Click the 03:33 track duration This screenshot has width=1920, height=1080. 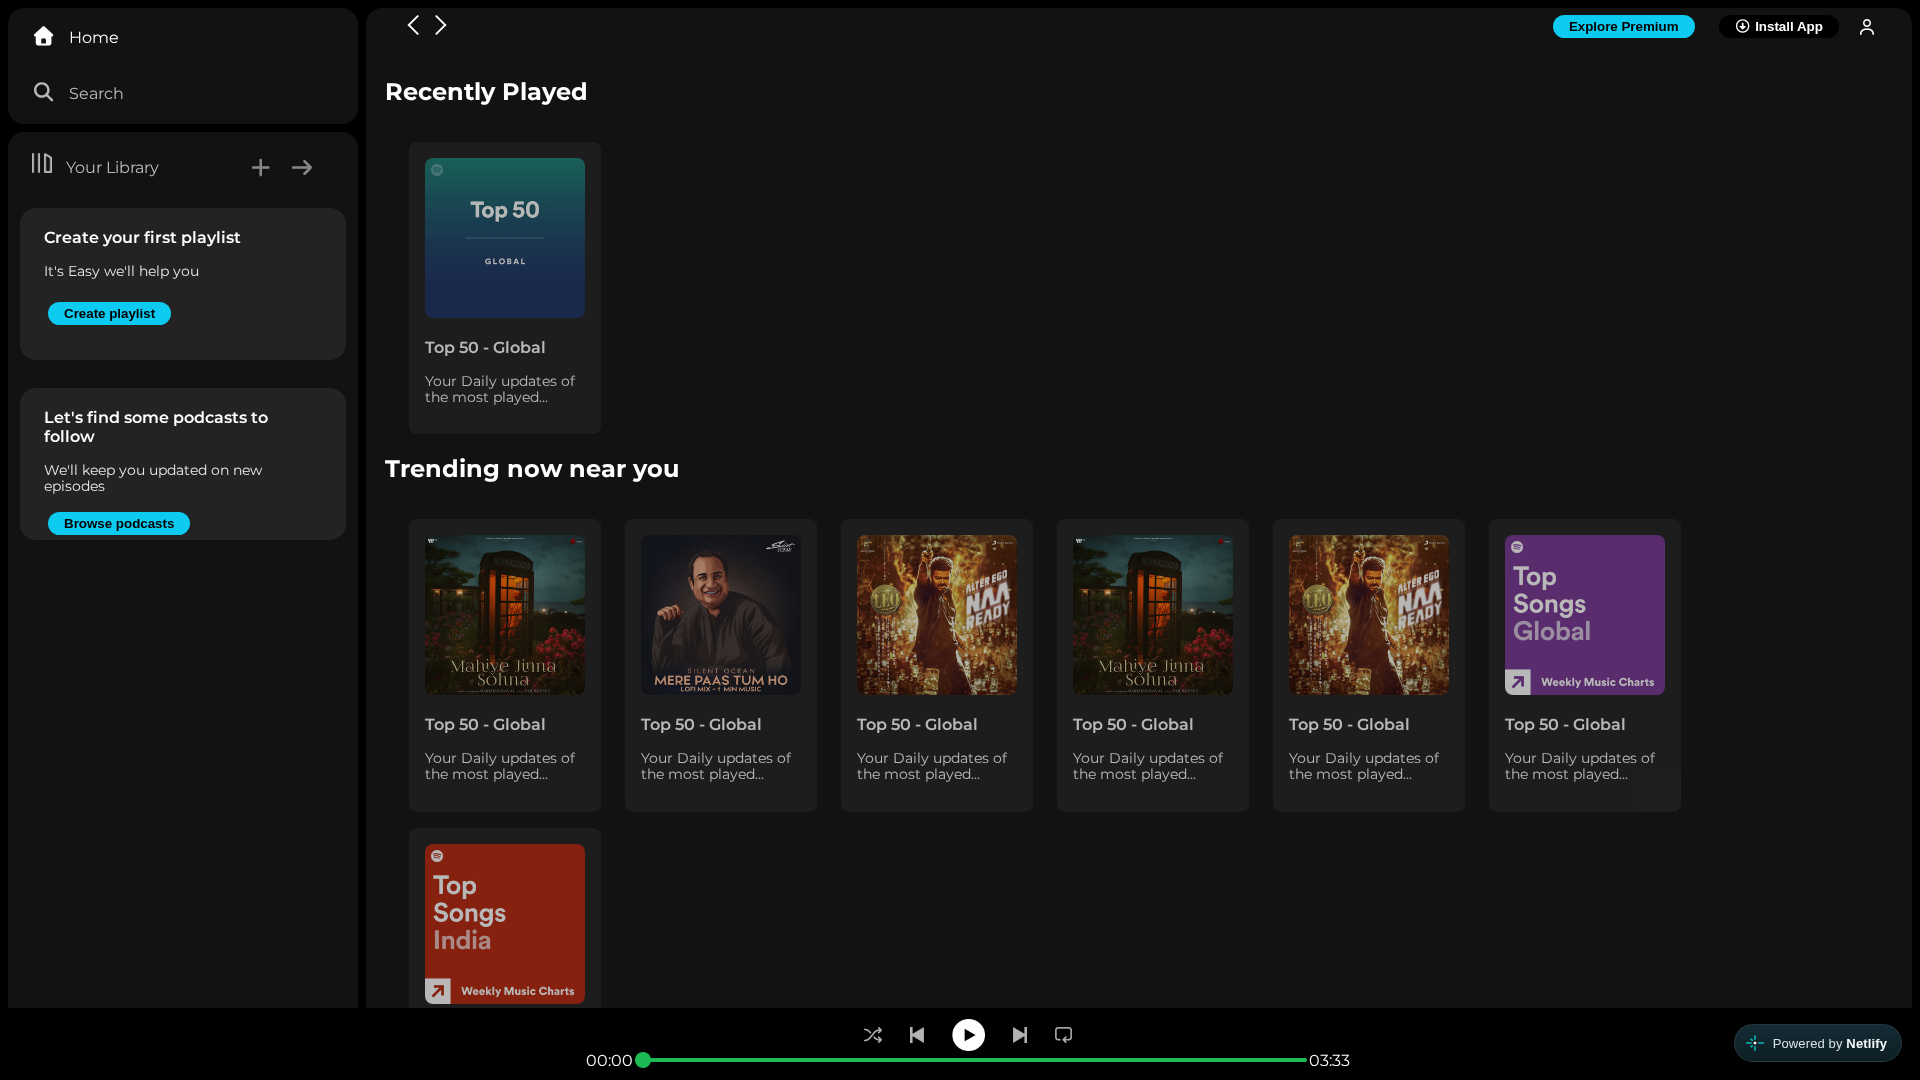tap(1329, 1060)
